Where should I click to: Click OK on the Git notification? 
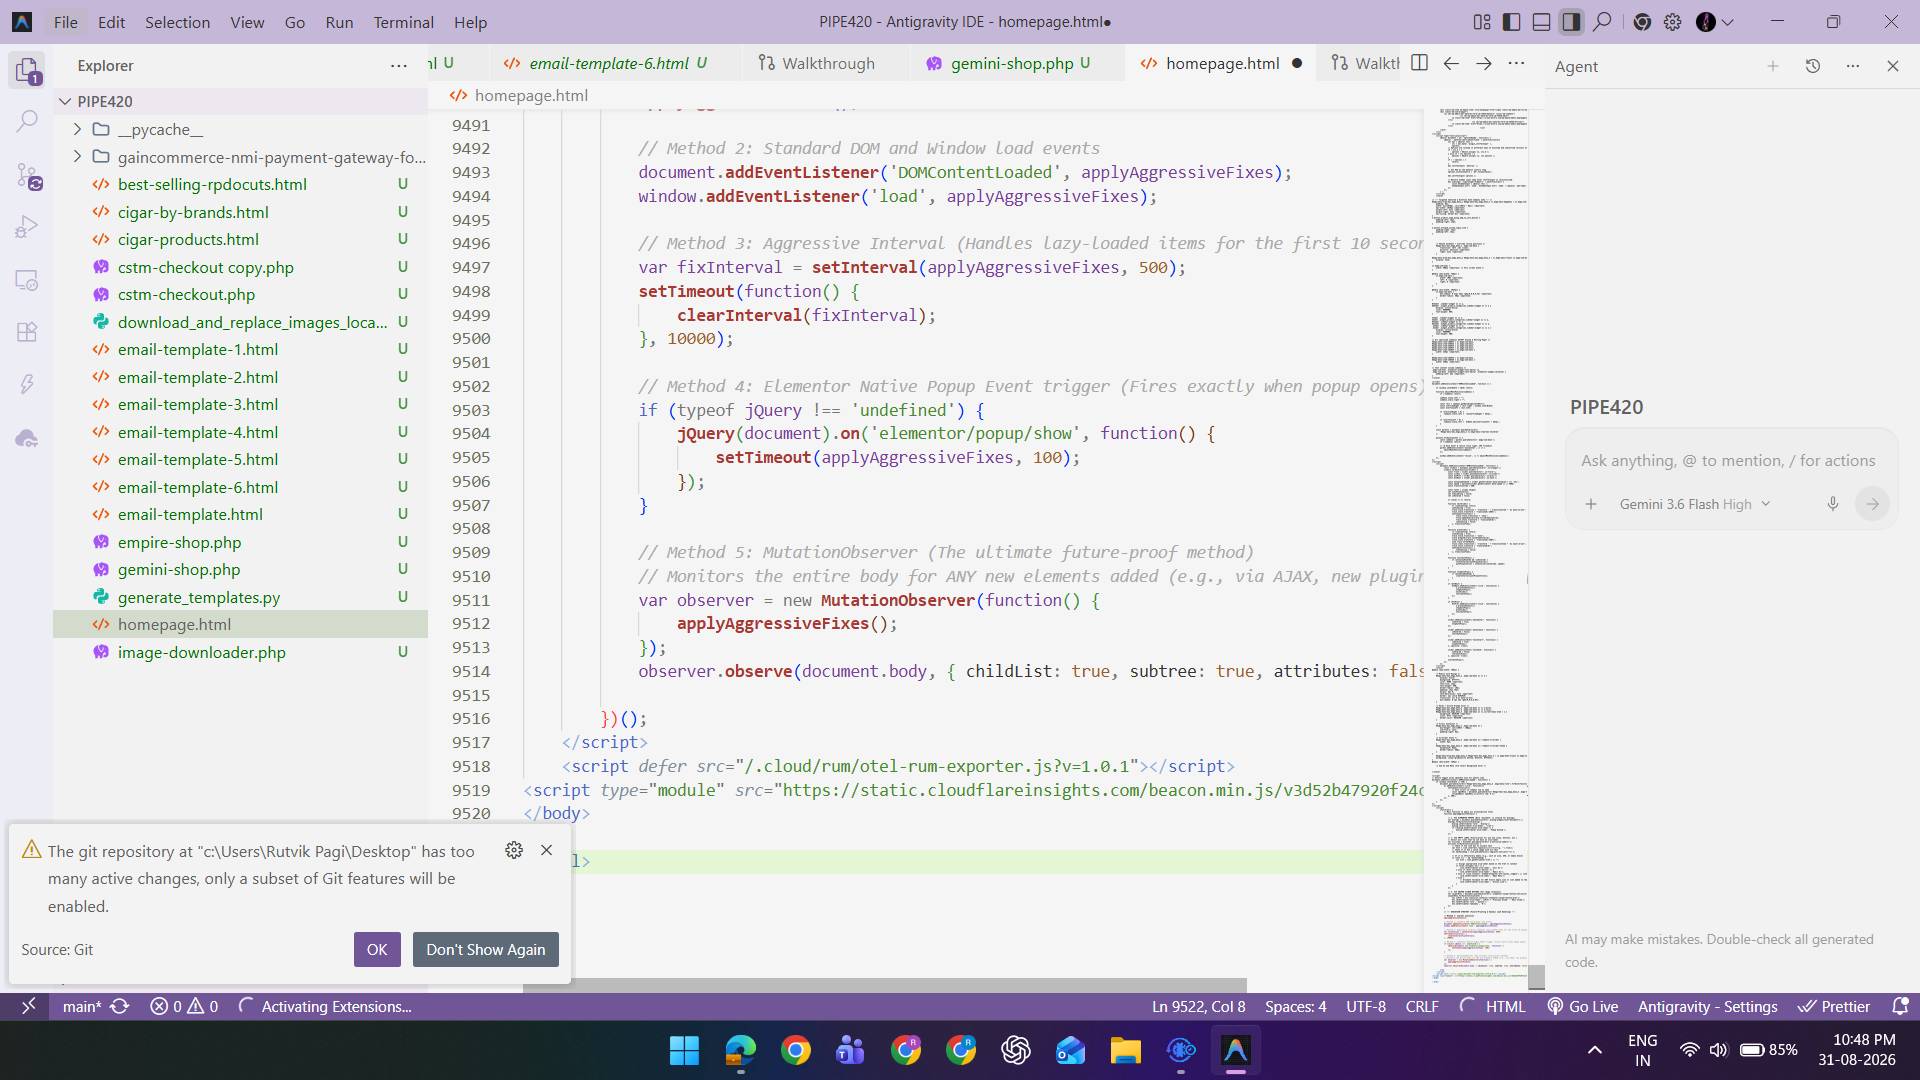(x=377, y=949)
